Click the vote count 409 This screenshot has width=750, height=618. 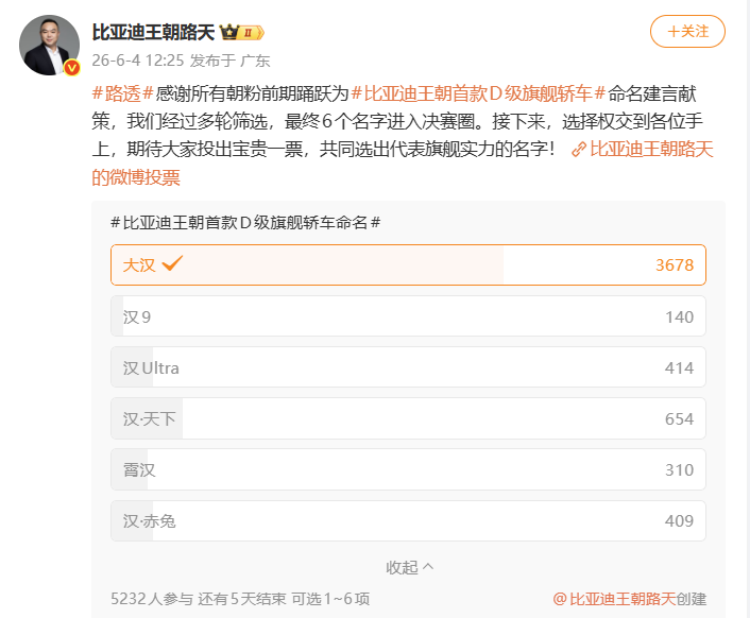[x=679, y=521]
